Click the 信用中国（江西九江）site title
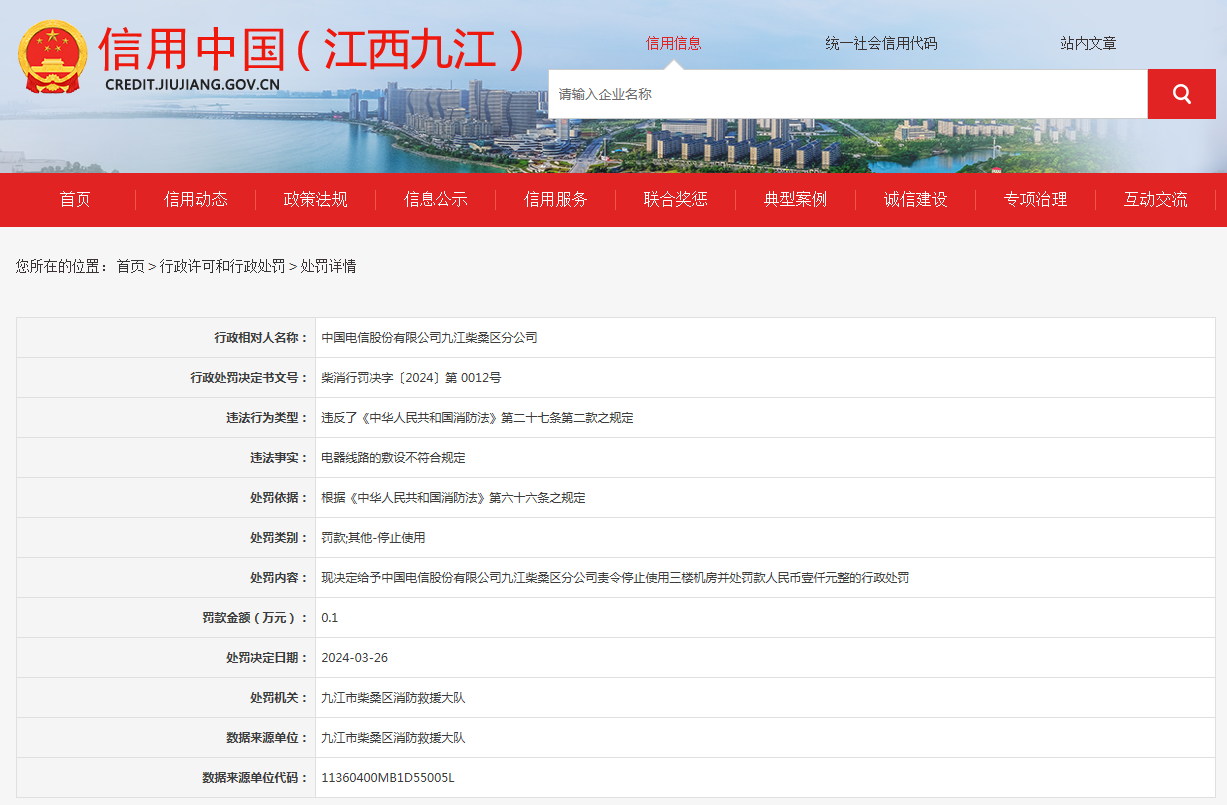Image resolution: width=1227 pixels, height=805 pixels. 312,50
